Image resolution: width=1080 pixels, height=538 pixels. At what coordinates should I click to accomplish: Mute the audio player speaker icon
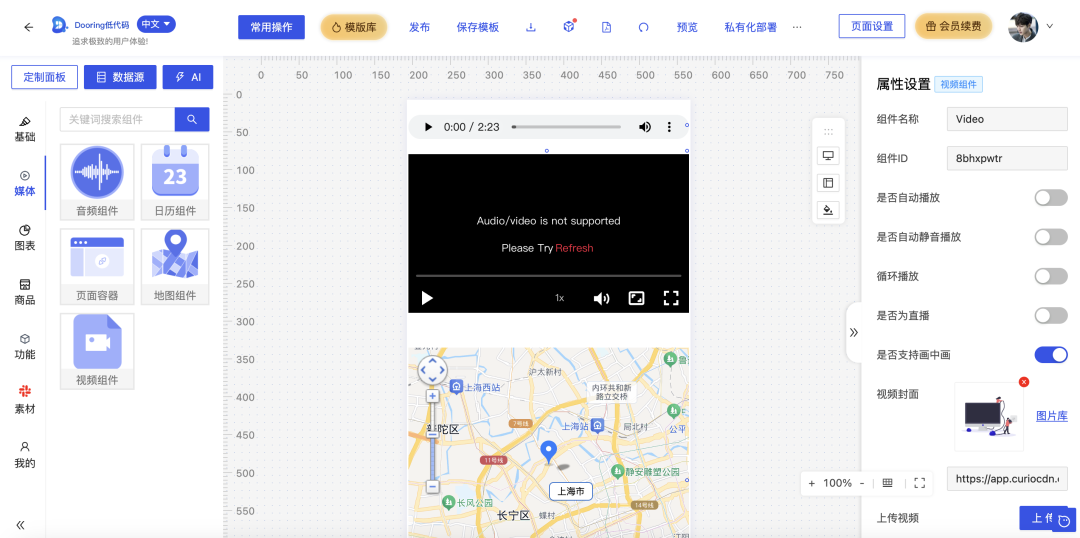pyautogui.click(x=645, y=127)
